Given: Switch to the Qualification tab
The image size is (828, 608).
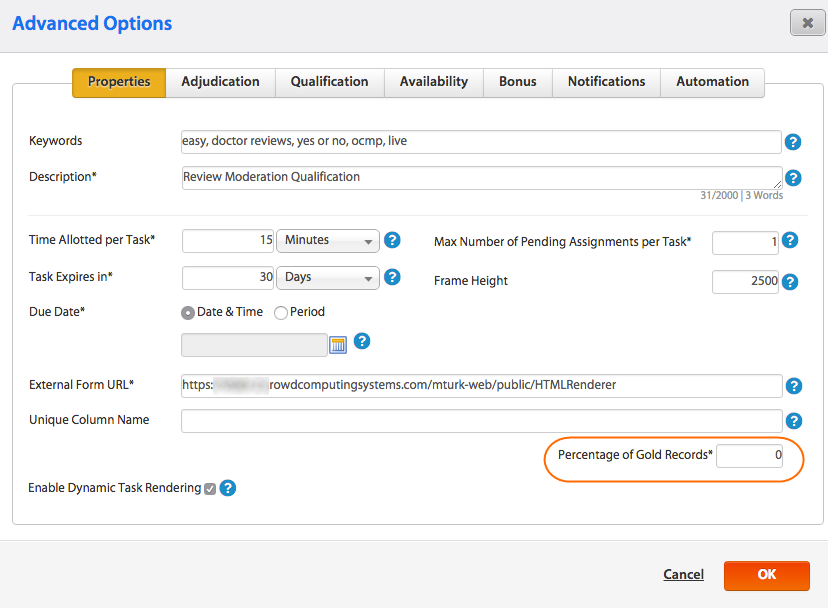Looking at the screenshot, I should click(330, 82).
